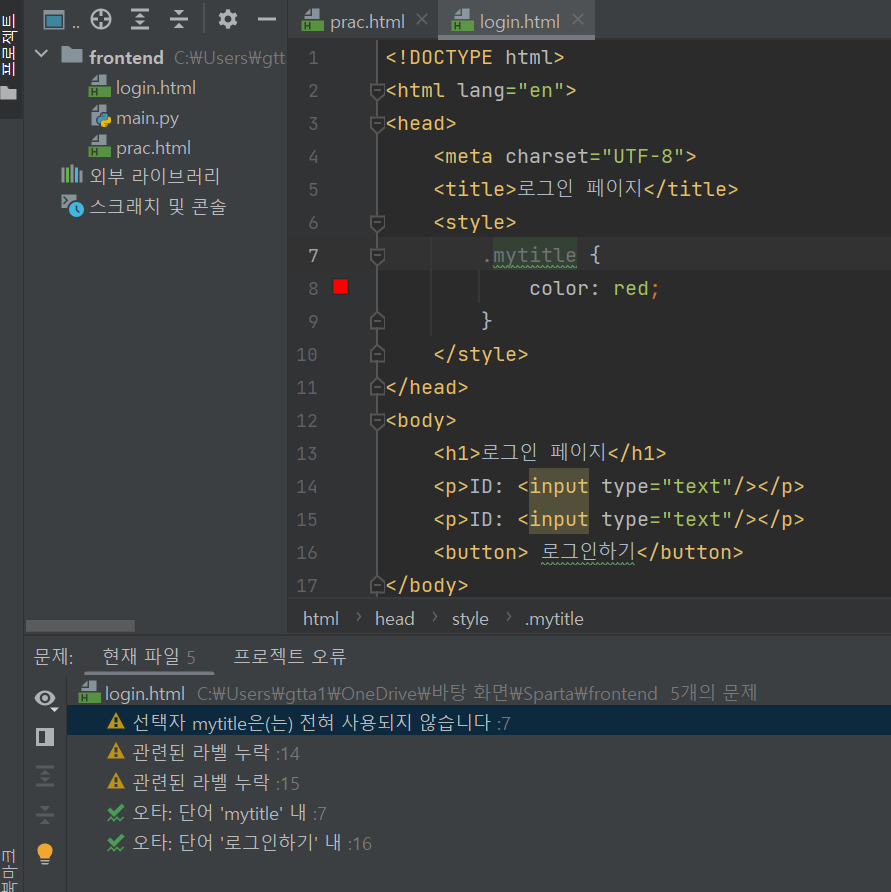Click the folder icon in the left sidebar strip

pyautogui.click(x=9, y=93)
